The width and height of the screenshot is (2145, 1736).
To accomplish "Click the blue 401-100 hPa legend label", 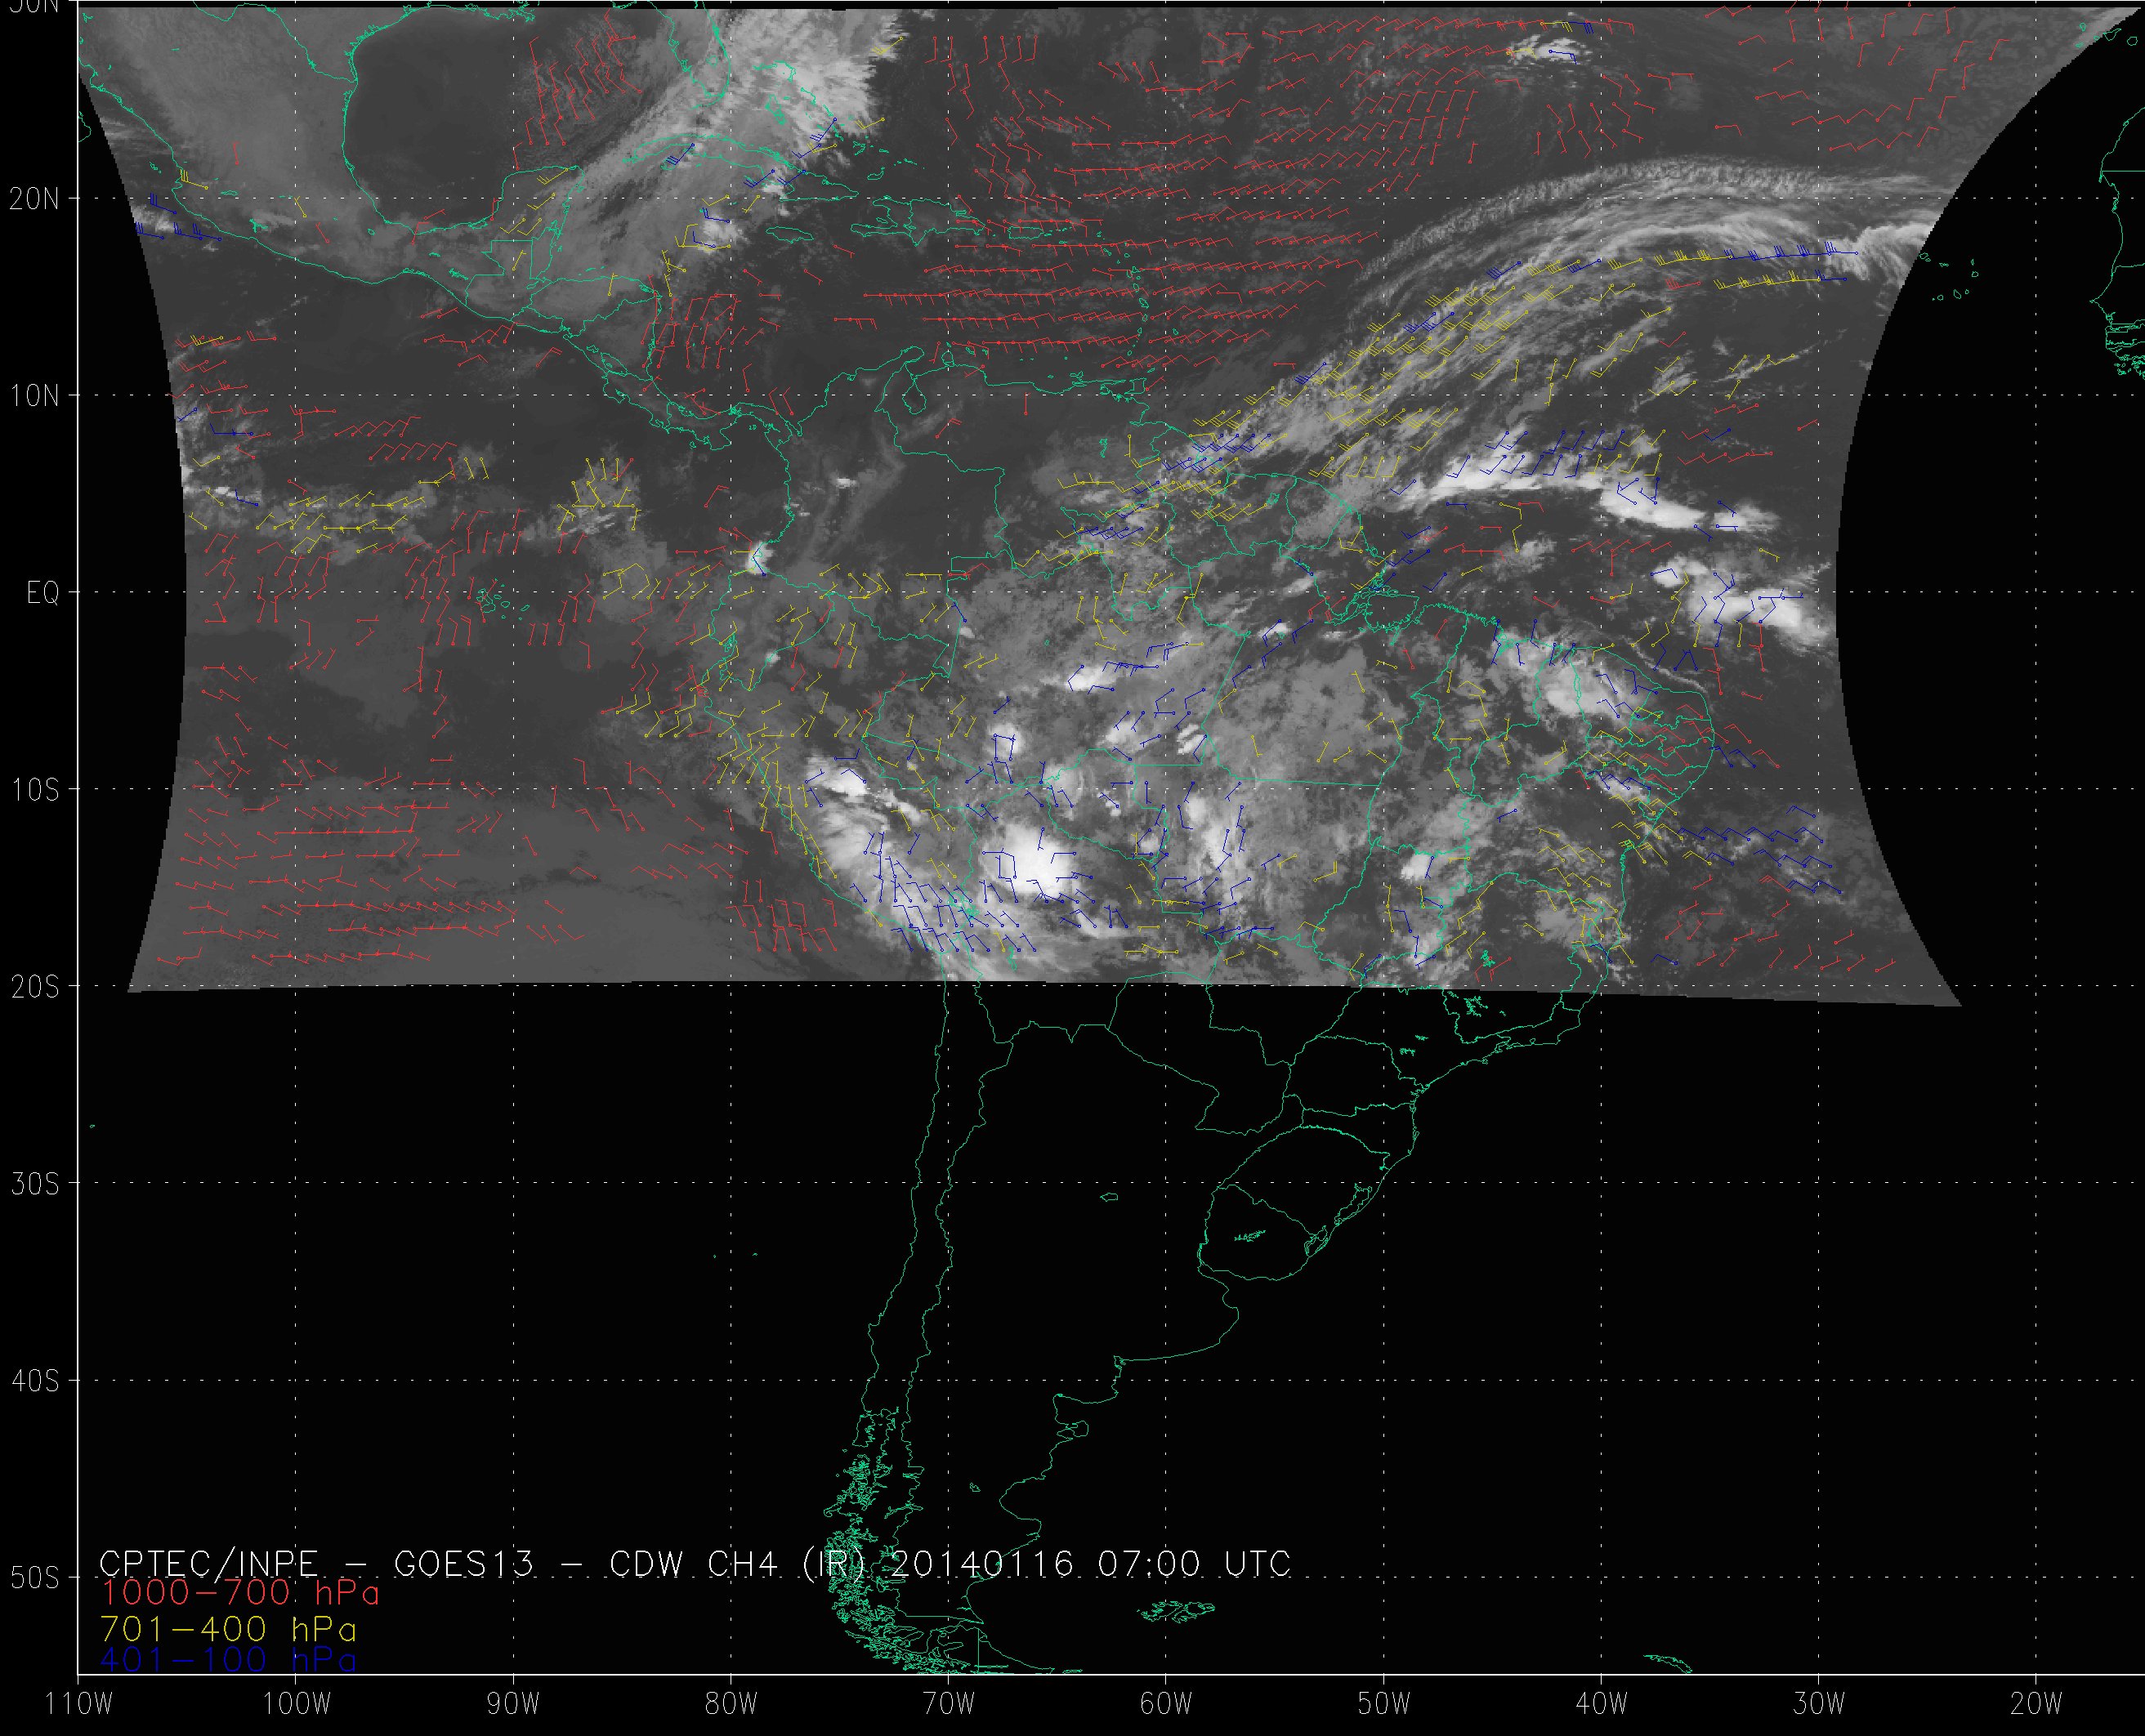I will click(228, 1660).
